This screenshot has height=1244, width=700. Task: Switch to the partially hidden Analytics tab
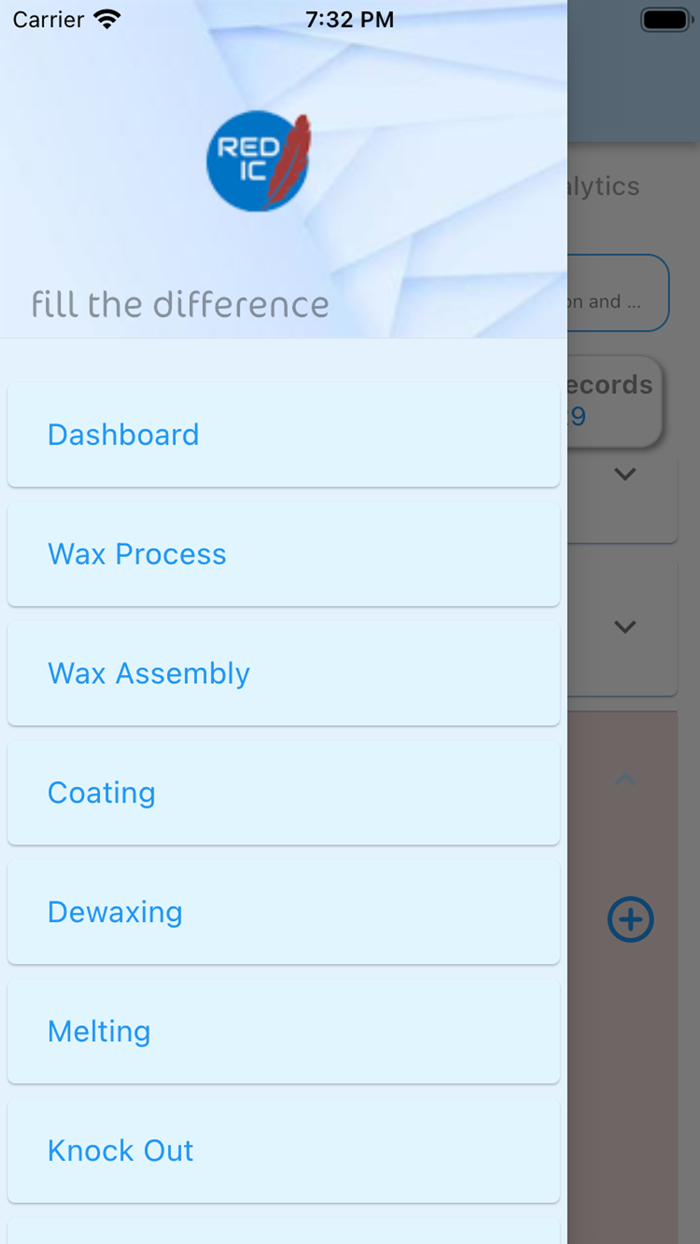[604, 186]
